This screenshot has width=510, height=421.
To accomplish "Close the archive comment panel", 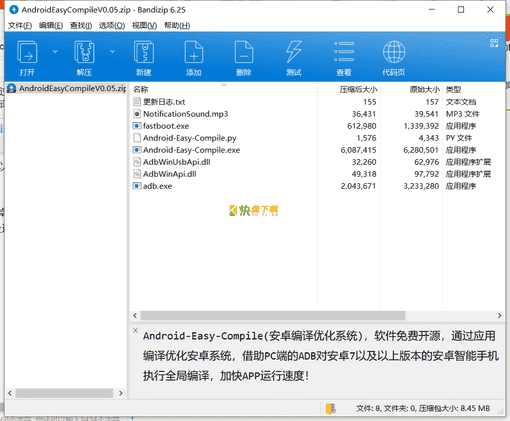I will click(x=135, y=330).
